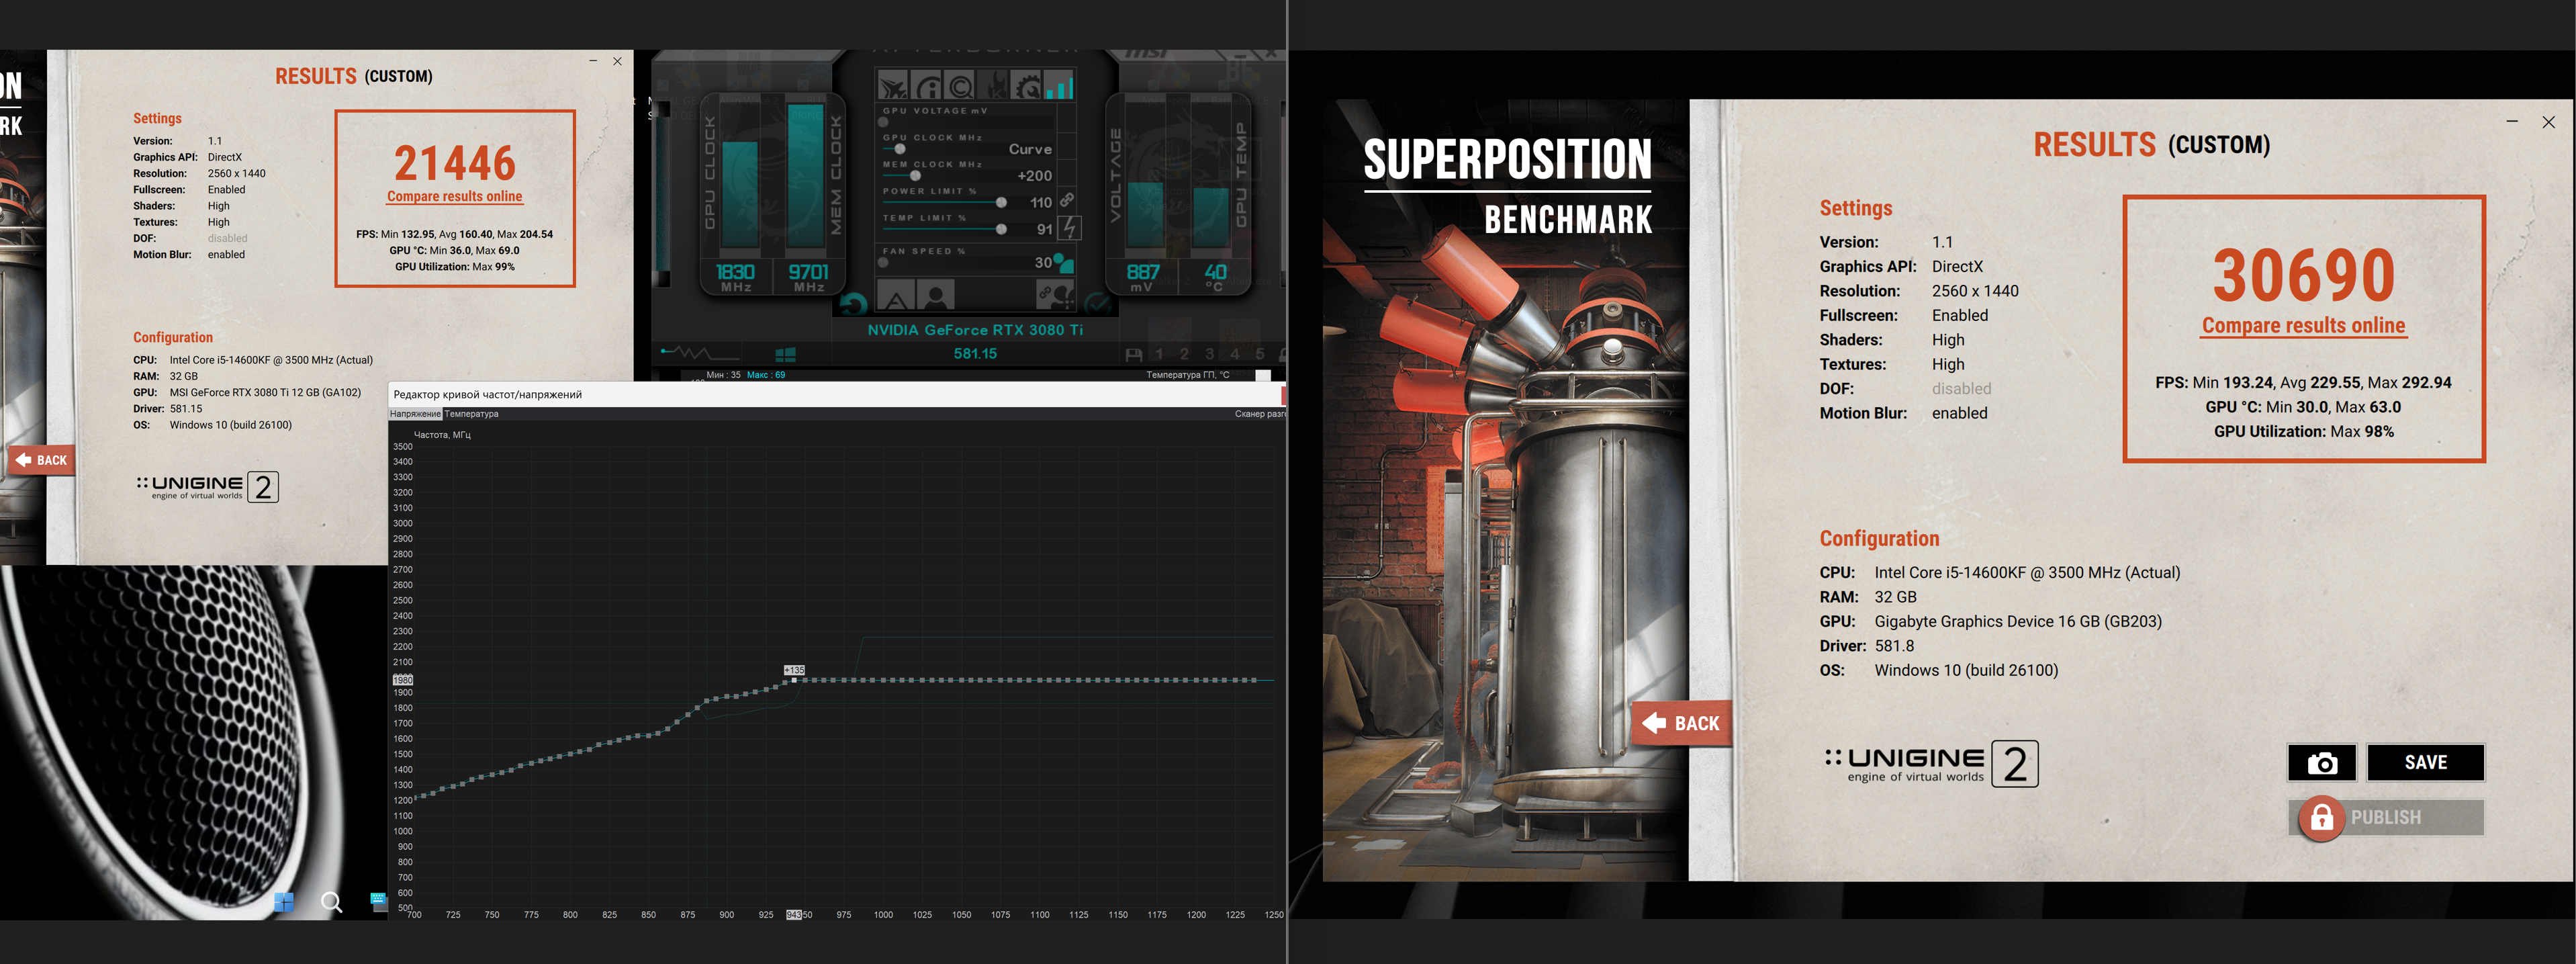This screenshot has width=2576, height=964.
Task: Click Afterburner's info icon
Action: pyautogui.click(x=927, y=85)
